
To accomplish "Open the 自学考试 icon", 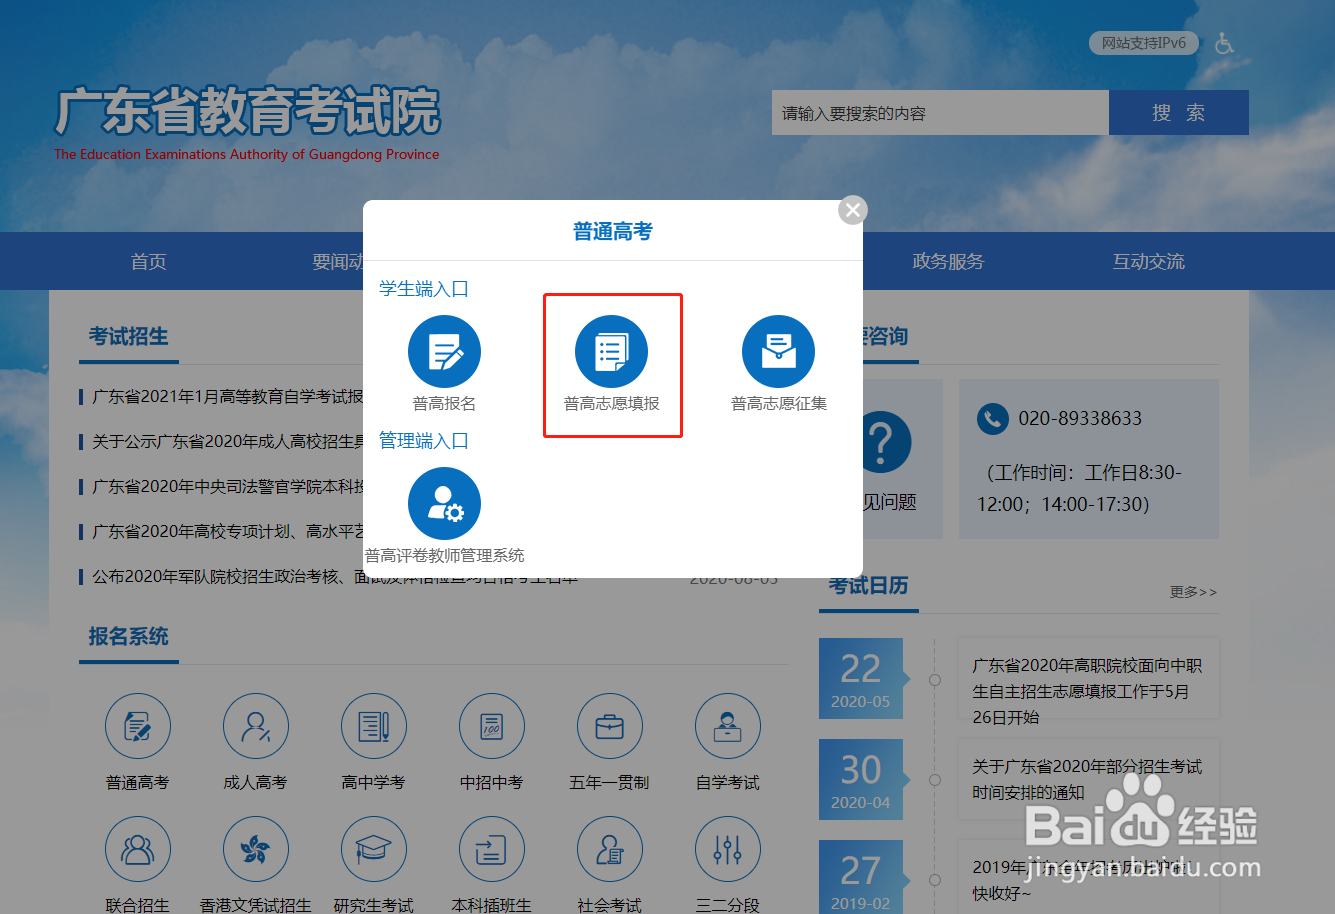I will (x=728, y=726).
